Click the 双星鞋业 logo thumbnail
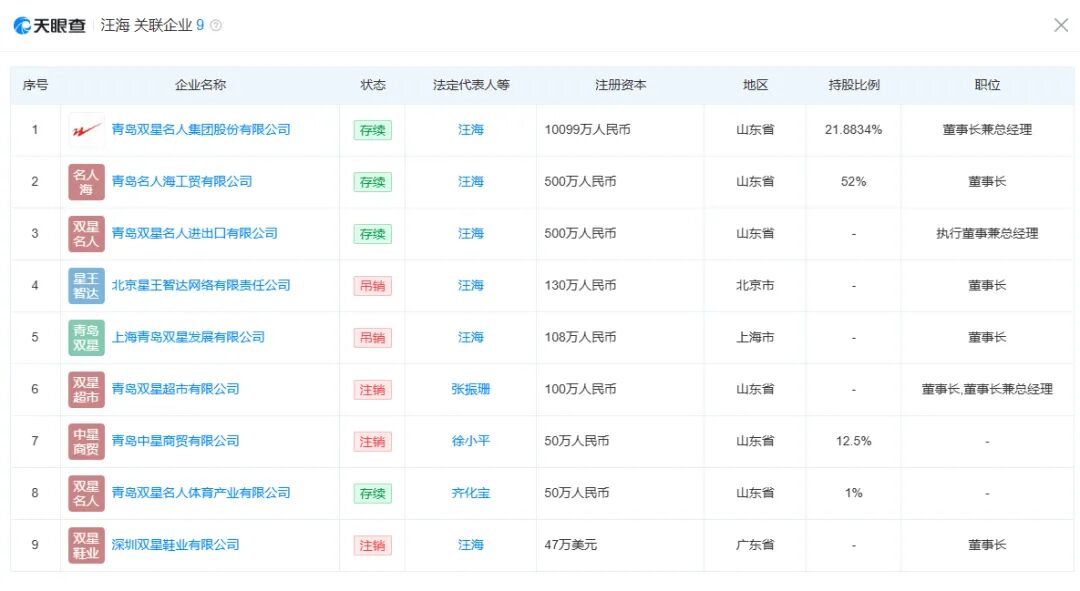The width and height of the screenshot is (1080, 591). click(86, 545)
